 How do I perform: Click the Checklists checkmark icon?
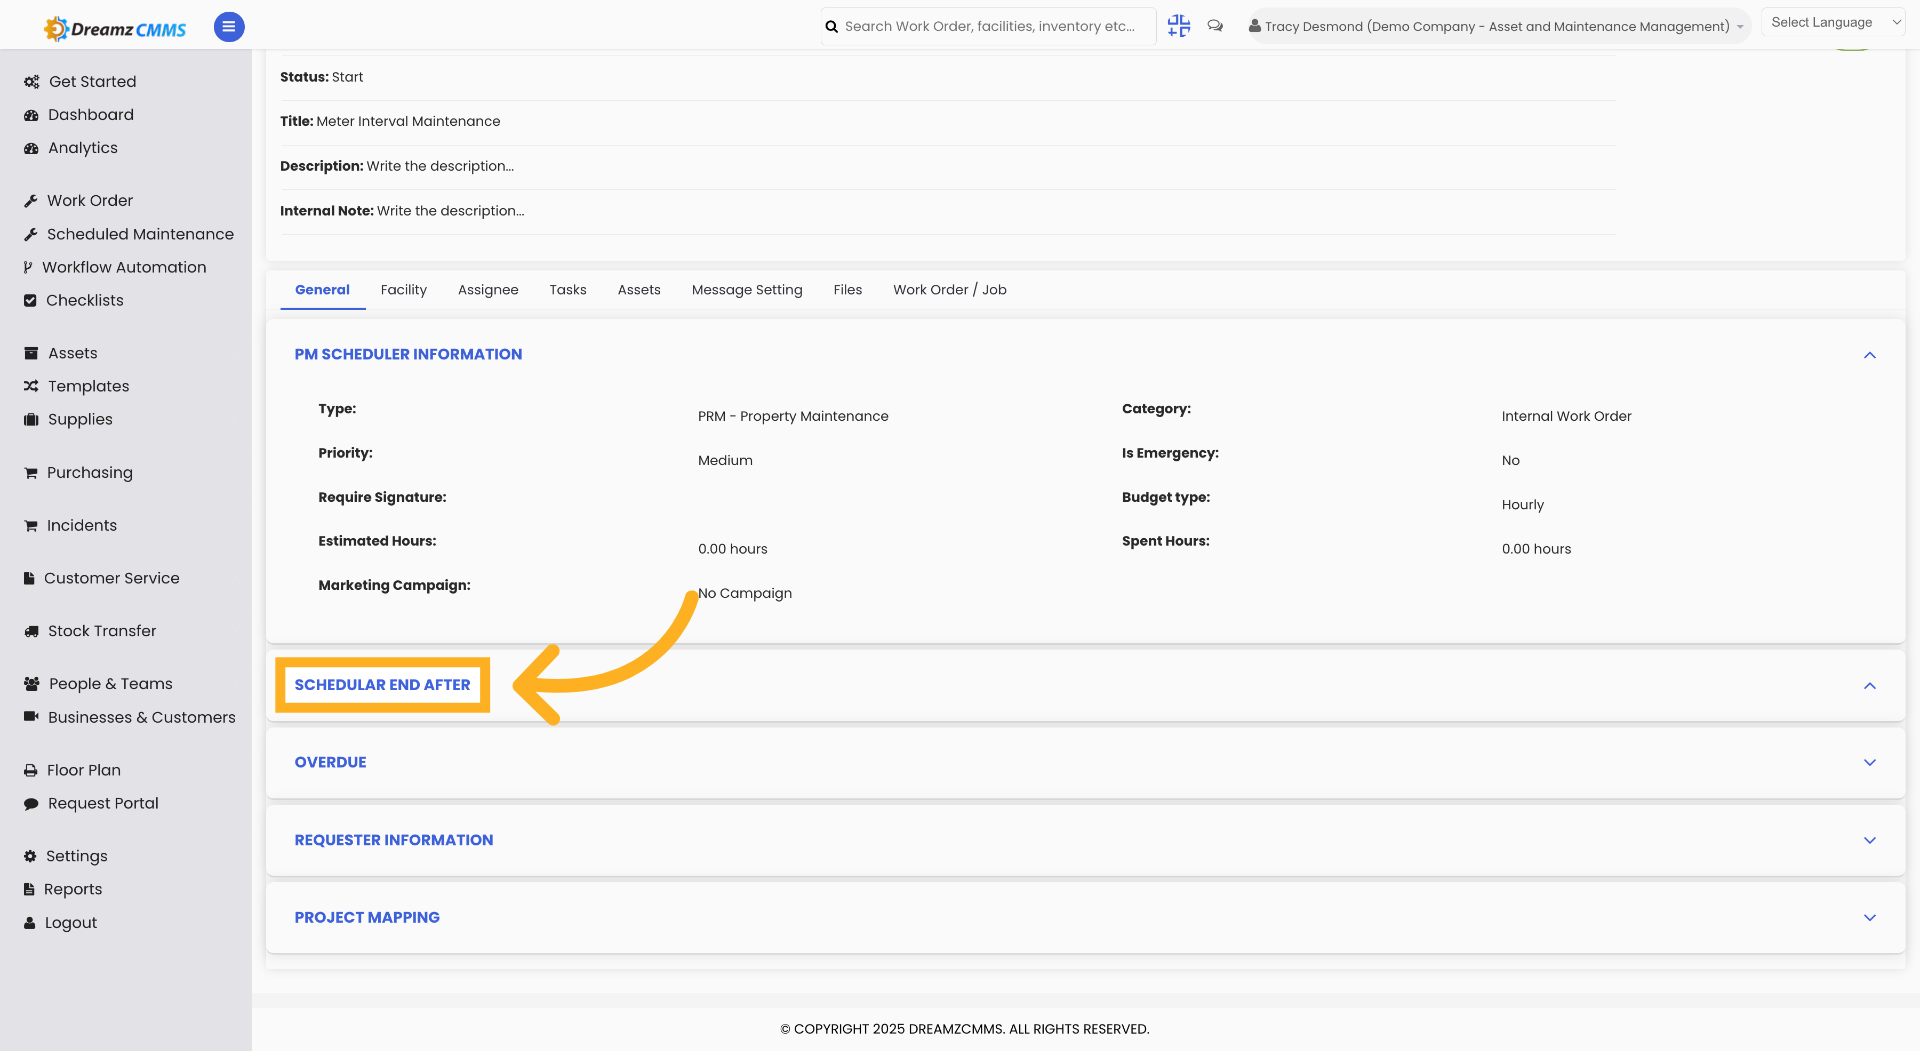click(x=30, y=300)
